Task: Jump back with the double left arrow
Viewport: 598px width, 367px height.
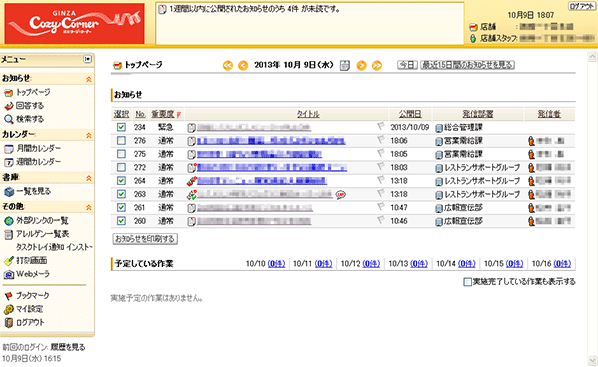Action: pyautogui.click(x=228, y=66)
